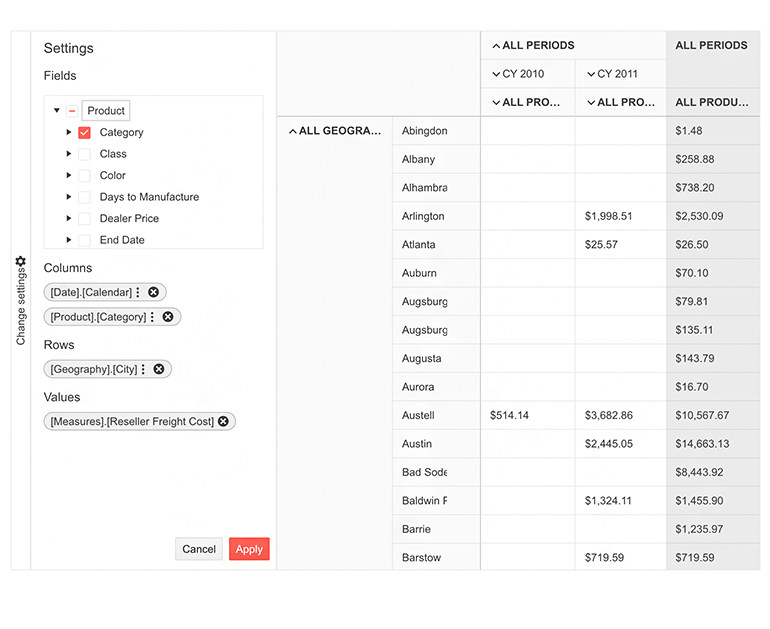Enable the Dealer Price checkbox
Screen dimensions: 770x629
coord(85,218)
